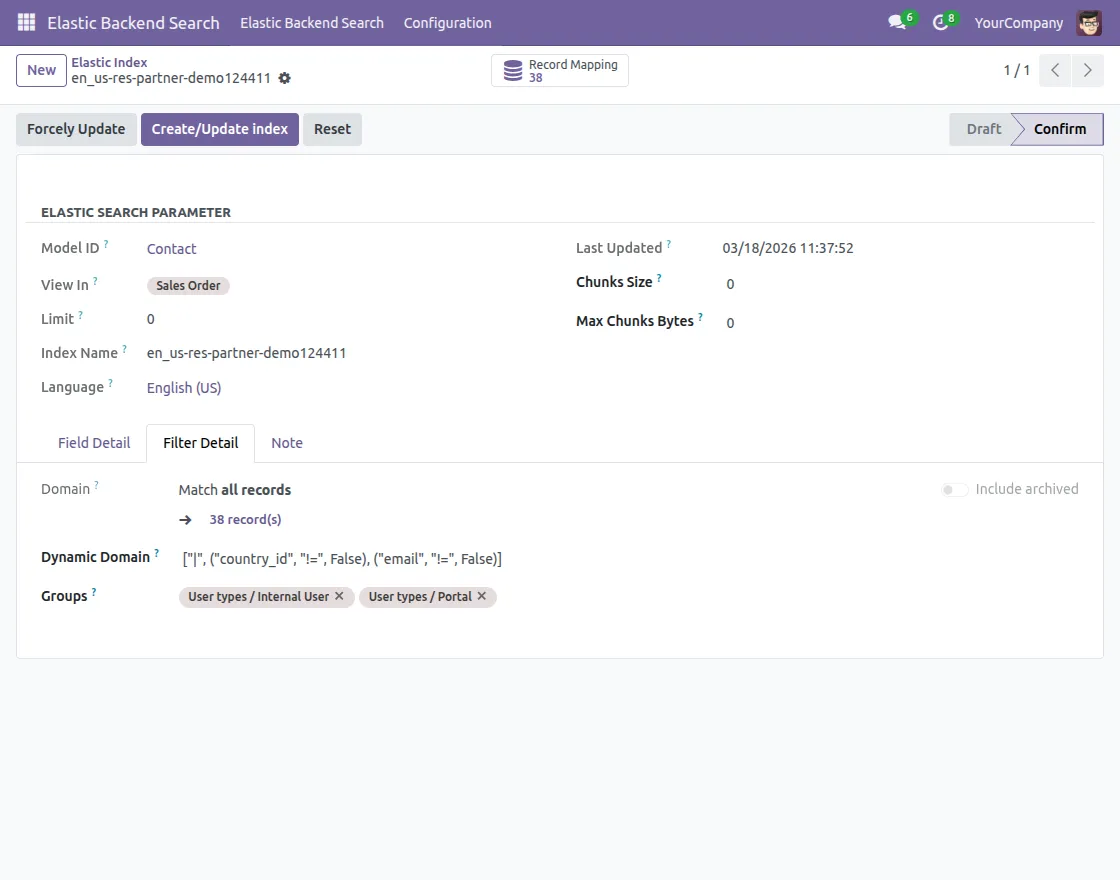The width and height of the screenshot is (1120, 880).
Task: Click the Elastic Backend Search app title
Action: (x=133, y=23)
